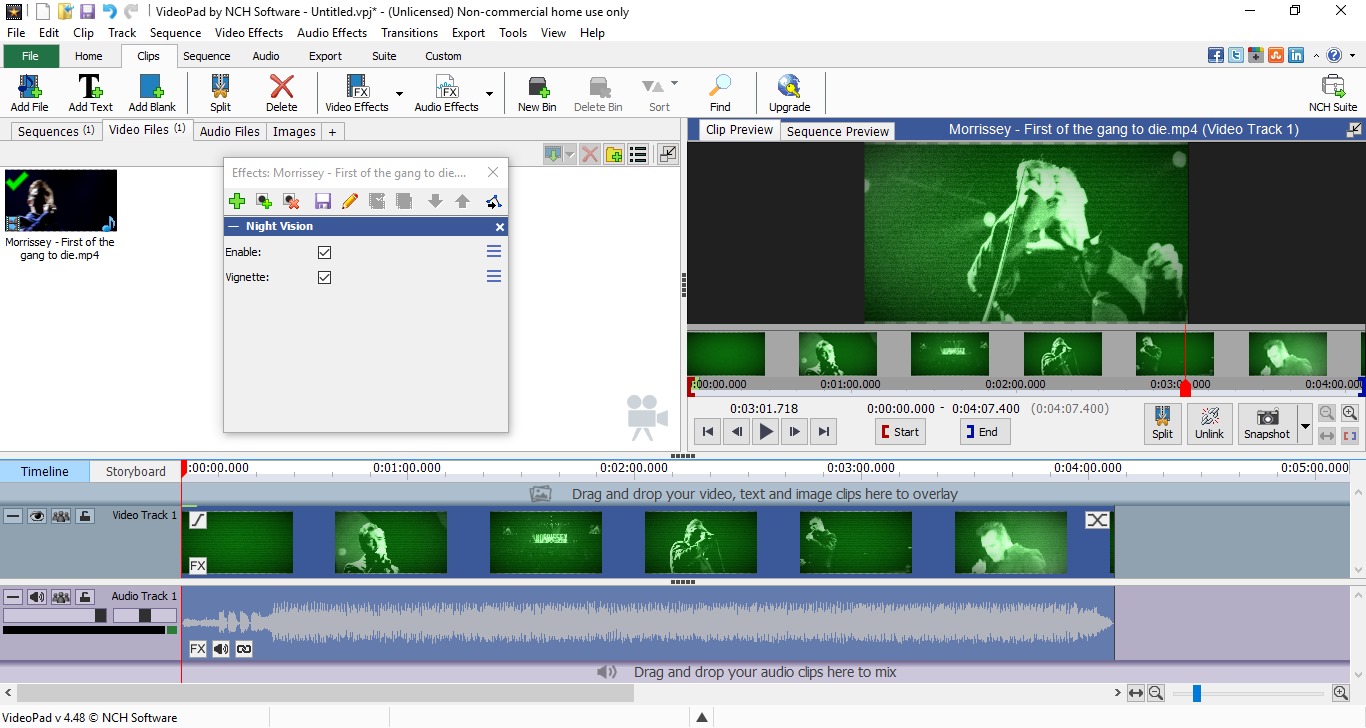The height and width of the screenshot is (728, 1366).
Task: Open the Enable parameter options menu
Action: pos(494,252)
